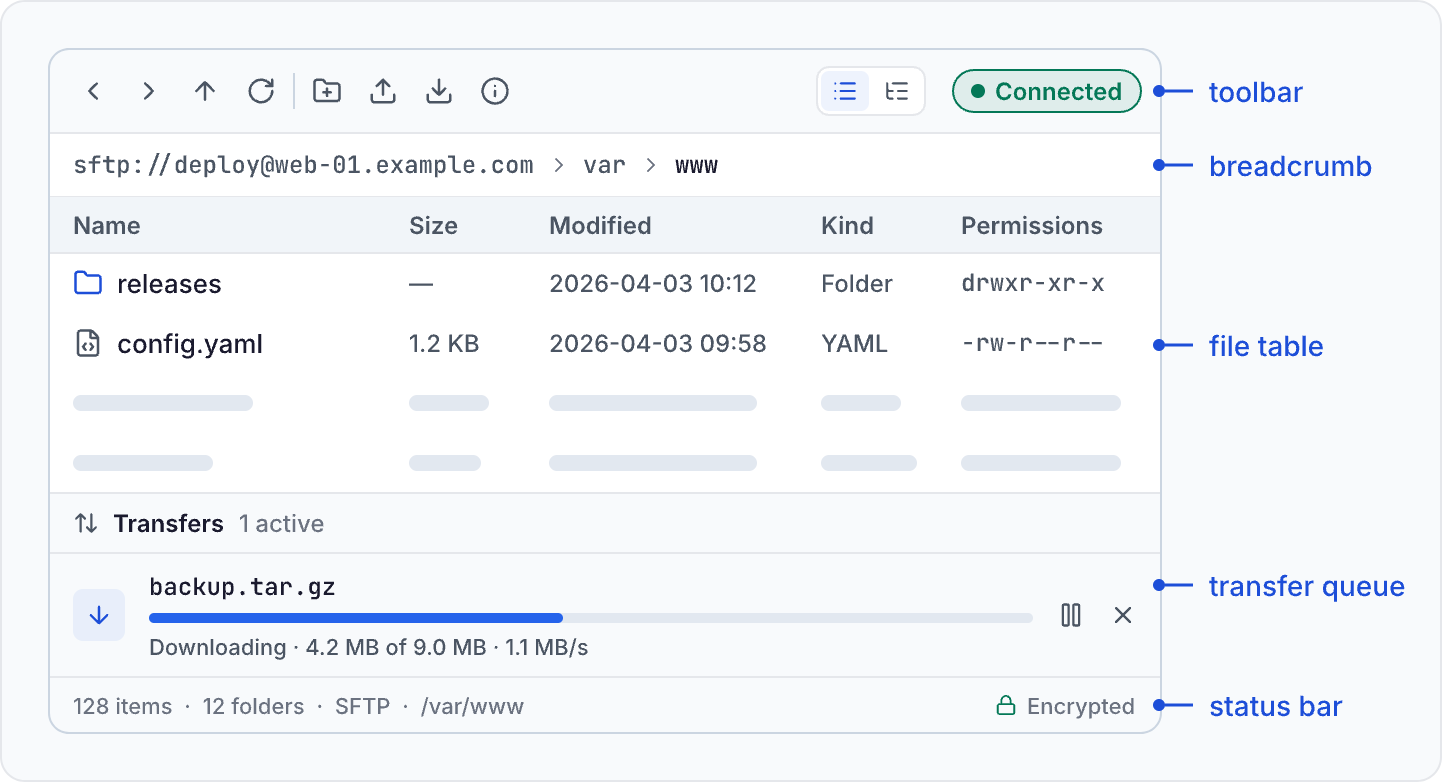This screenshot has width=1442, height=782.
Task: Open the info panel icon
Action: (495, 92)
